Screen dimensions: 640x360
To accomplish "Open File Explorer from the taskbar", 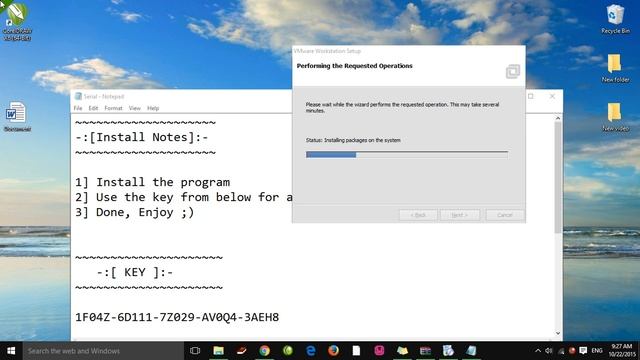I will pos(218,351).
